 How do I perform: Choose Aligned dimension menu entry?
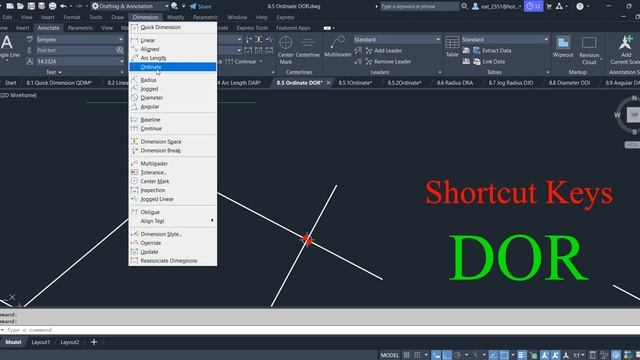(x=173, y=49)
